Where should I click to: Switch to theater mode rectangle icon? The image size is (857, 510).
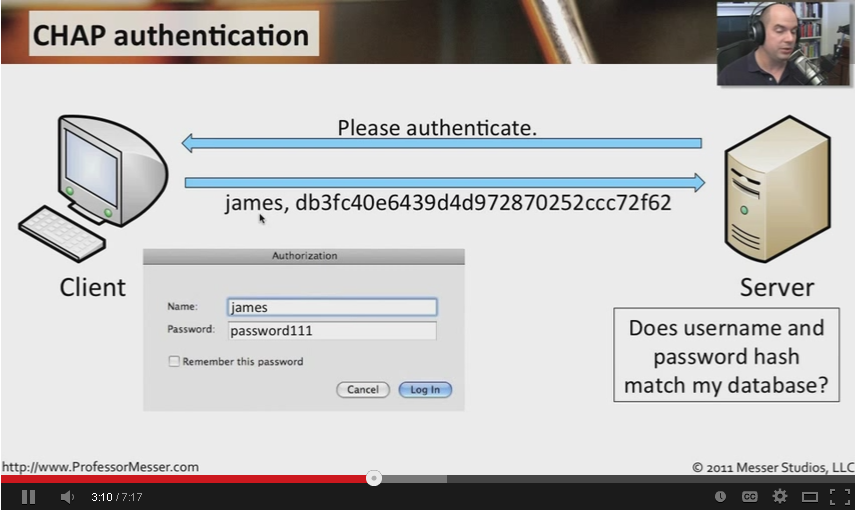[x=809, y=497]
